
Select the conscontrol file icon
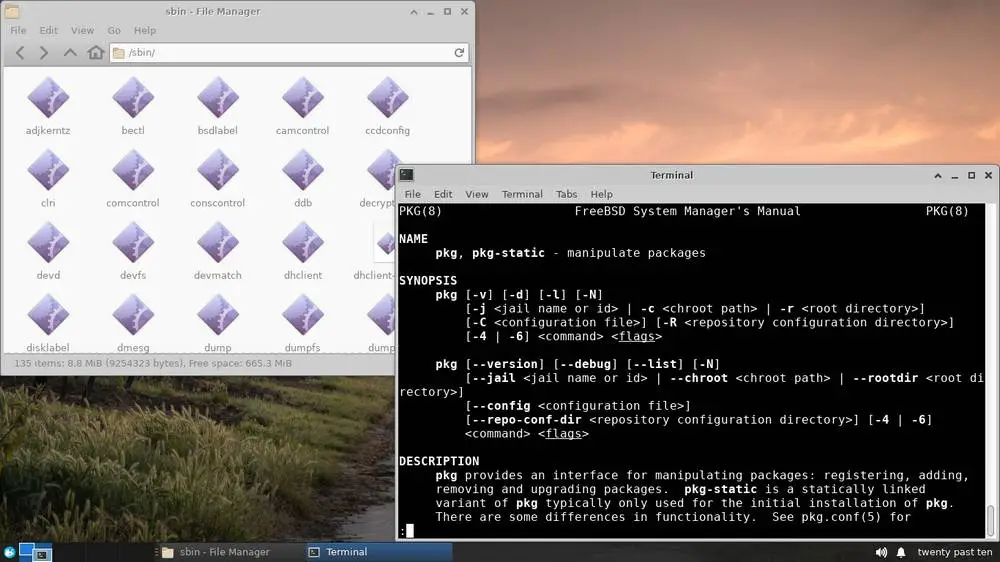tap(217, 170)
